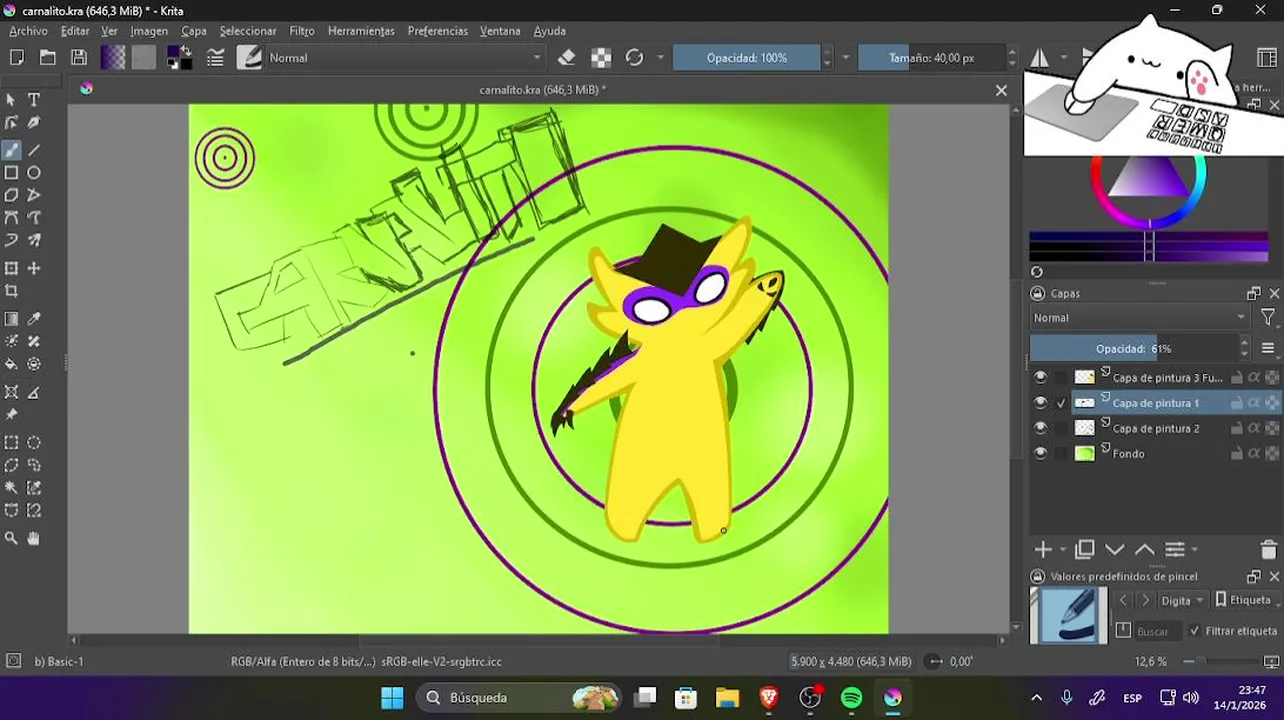Open the brush preset chooser icon
Image resolution: width=1284 pixels, height=720 pixels.
tap(249, 58)
